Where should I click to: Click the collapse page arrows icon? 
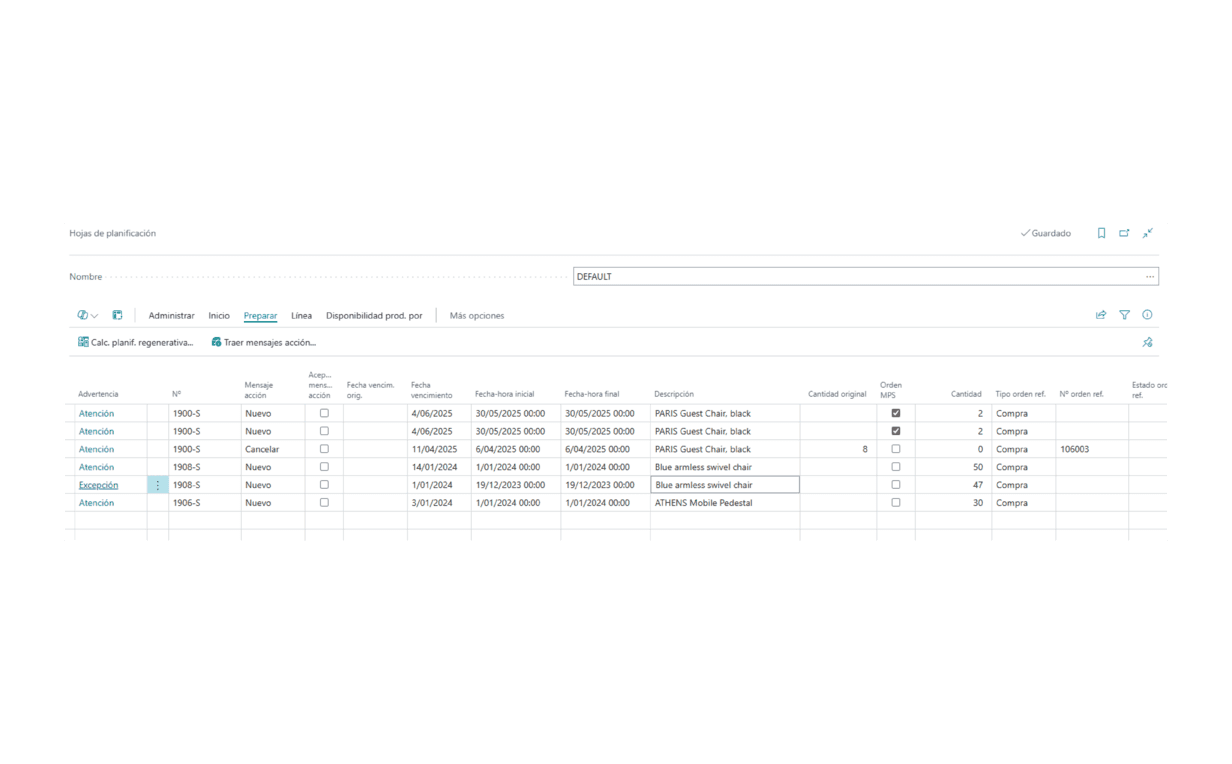[1147, 233]
